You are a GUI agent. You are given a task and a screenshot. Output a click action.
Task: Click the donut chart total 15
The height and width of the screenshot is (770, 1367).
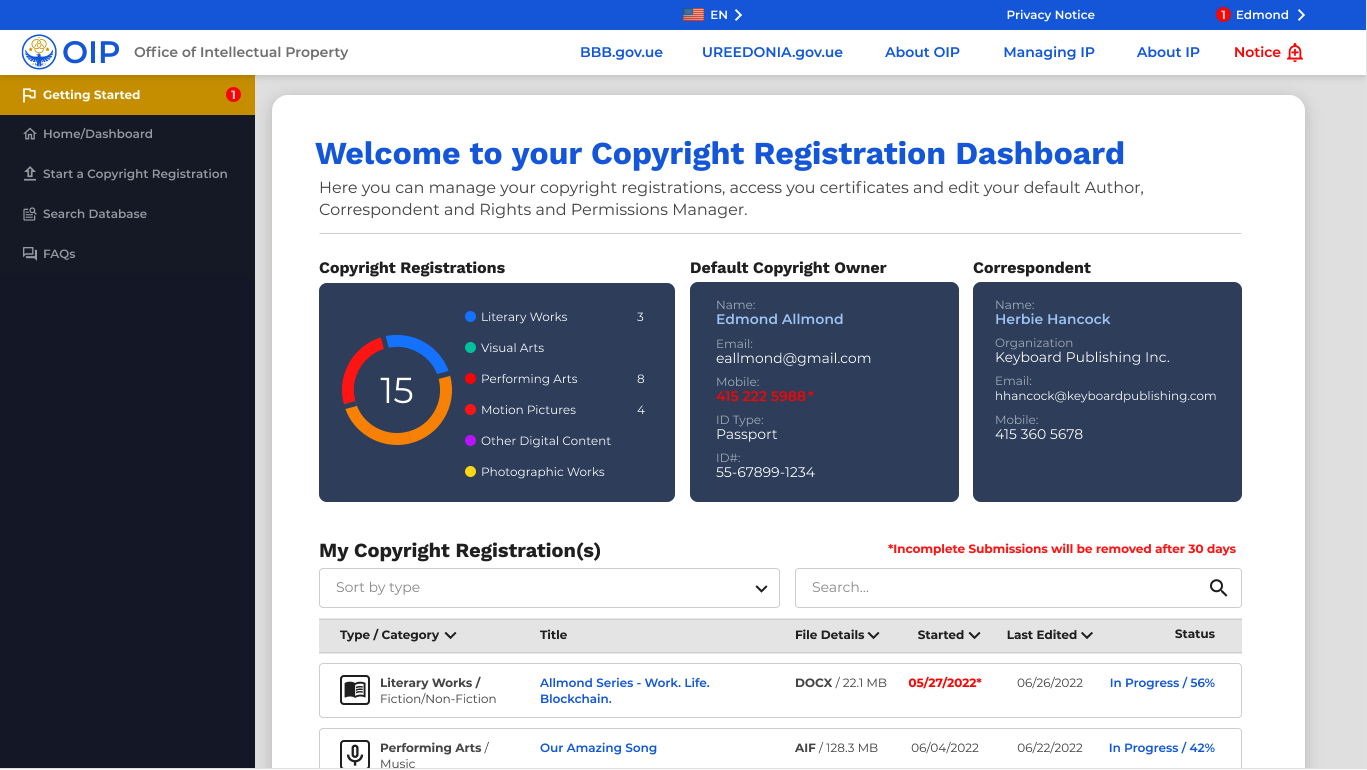point(396,390)
